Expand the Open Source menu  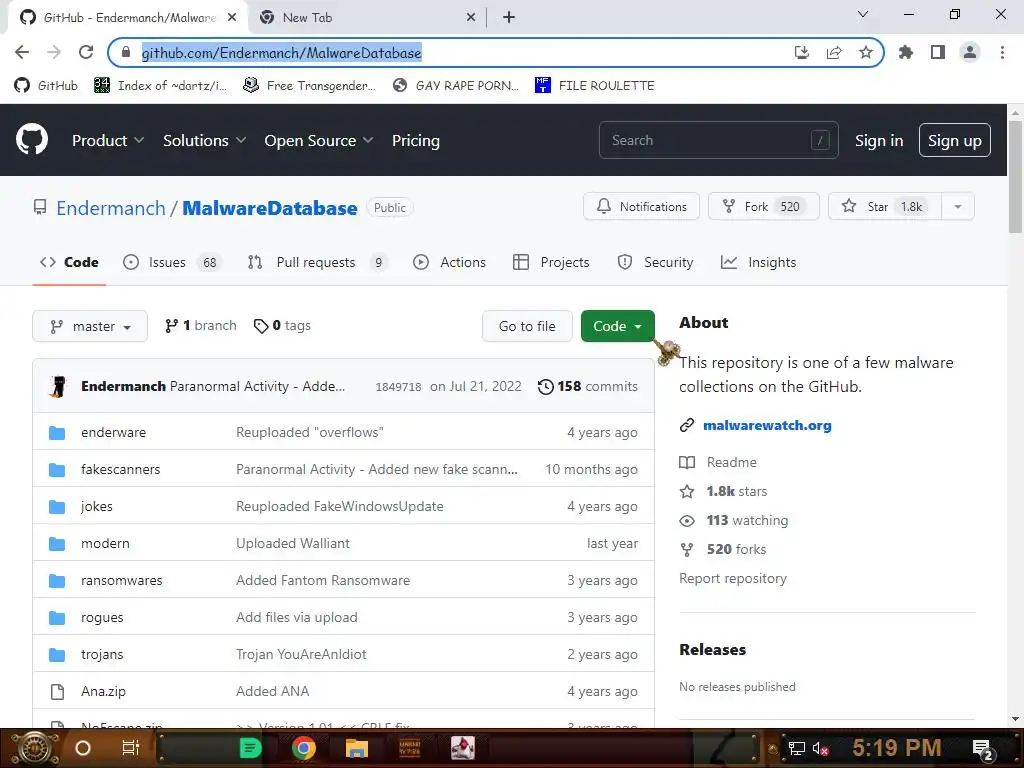point(319,140)
